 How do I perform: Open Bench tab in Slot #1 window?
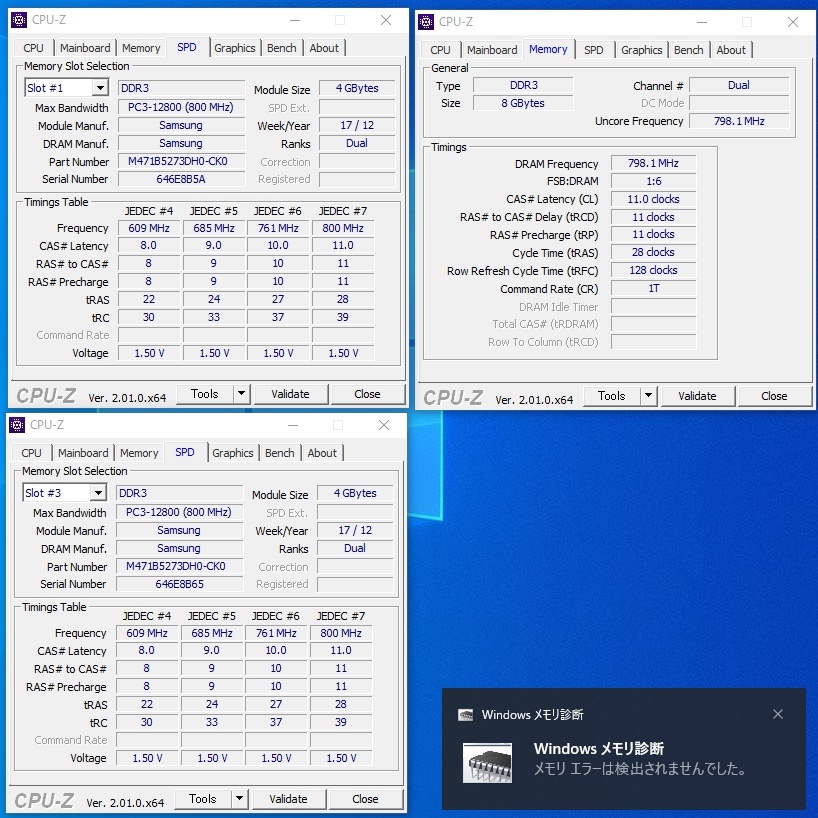pos(282,48)
